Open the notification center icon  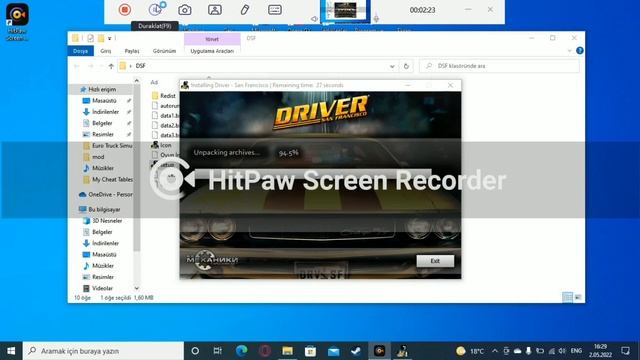(x=625, y=351)
